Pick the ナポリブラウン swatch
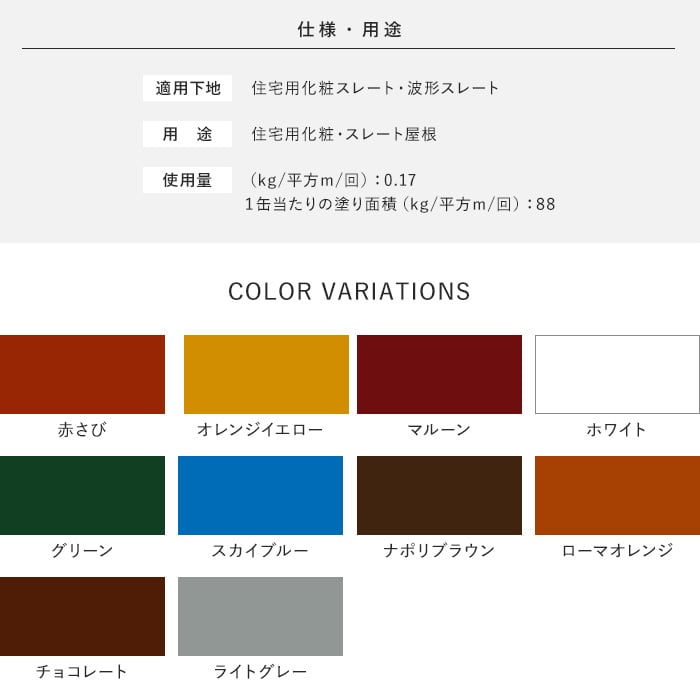The height and width of the screenshot is (700, 700). pyautogui.click(x=439, y=495)
